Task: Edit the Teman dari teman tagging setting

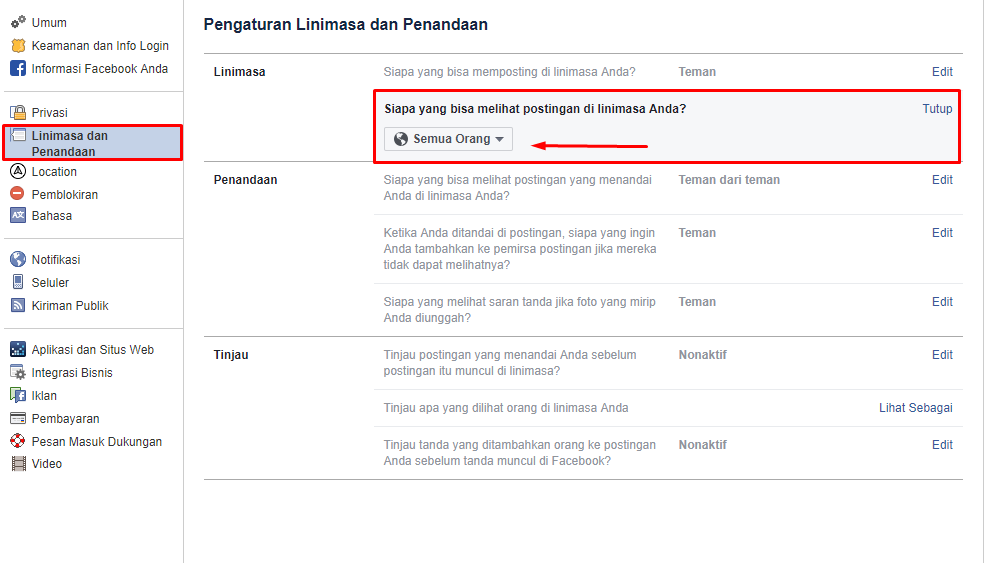Action: [x=942, y=180]
